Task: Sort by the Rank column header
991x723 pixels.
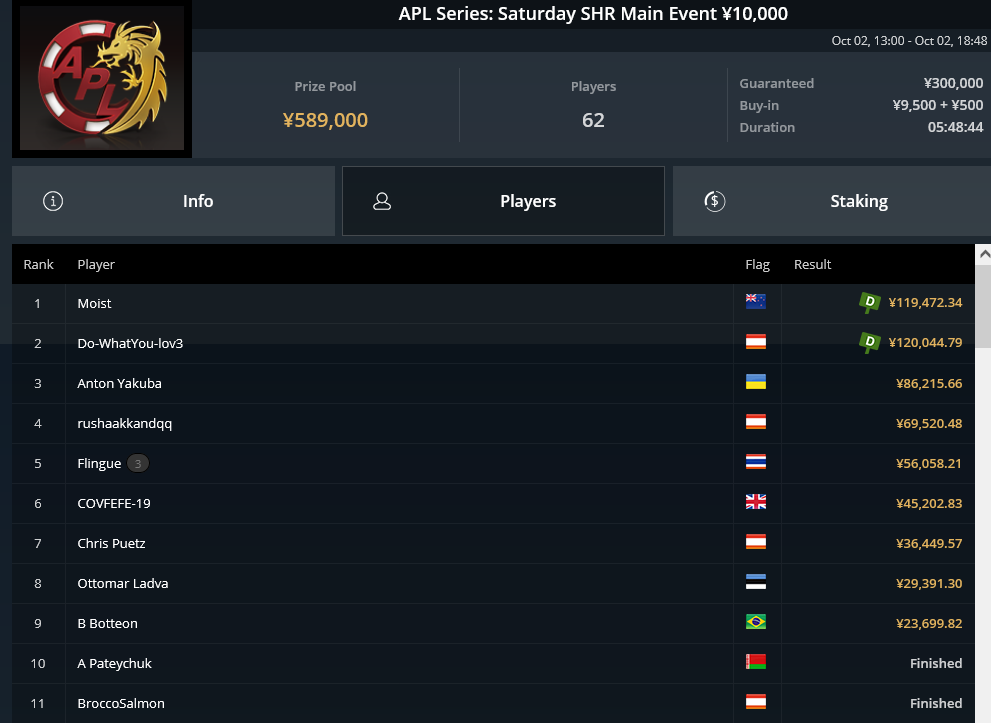Action: tap(39, 264)
